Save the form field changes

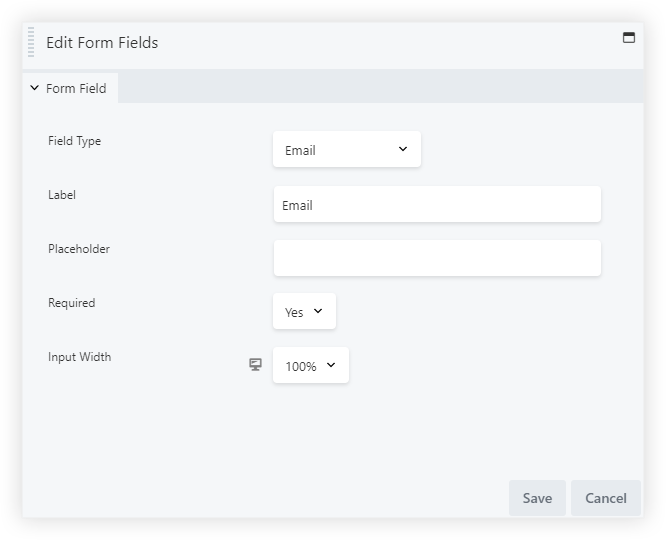tap(537, 498)
